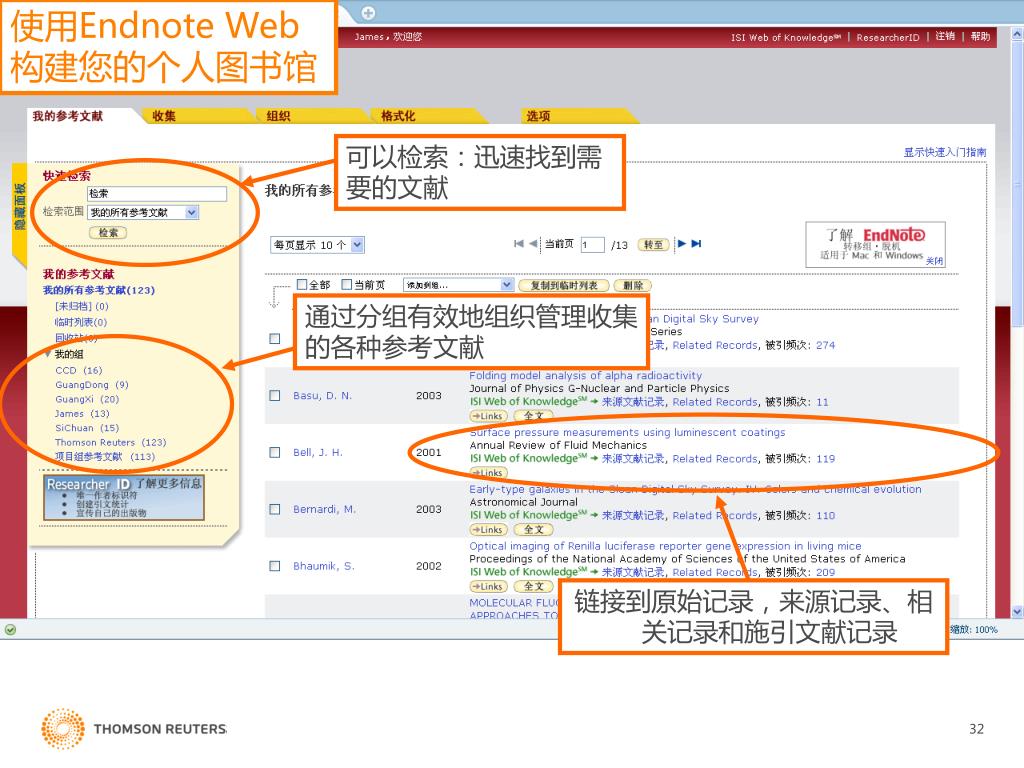Open the [未归档] (0) group
The height and width of the screenshot is (768, 1024).
[x=82, y=306]
